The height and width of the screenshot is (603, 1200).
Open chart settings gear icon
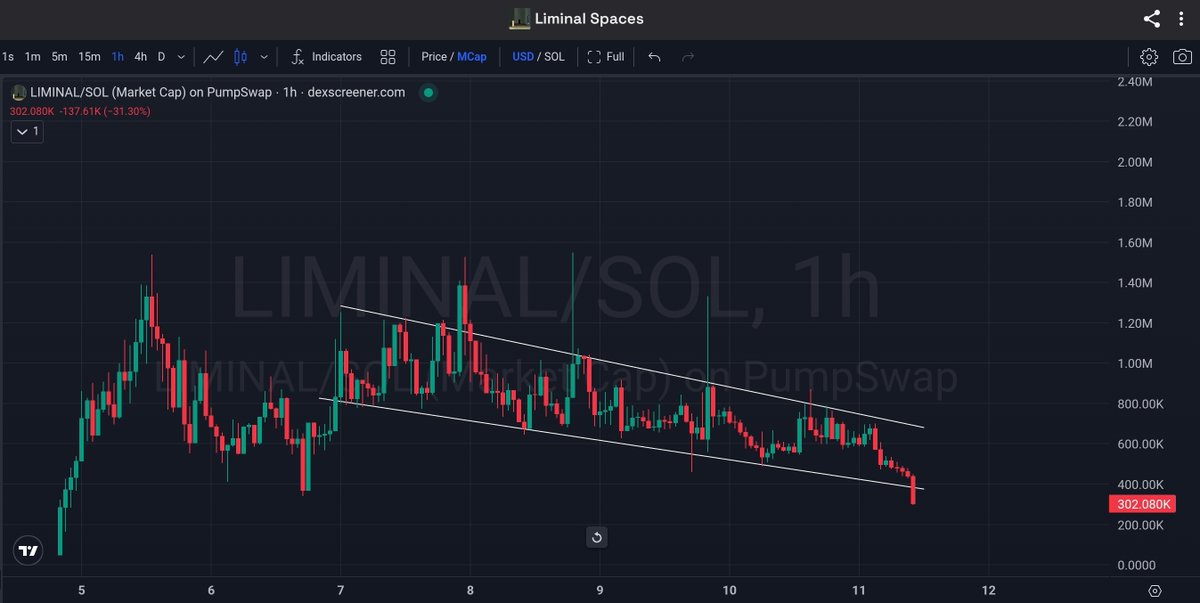(1149, 57)
